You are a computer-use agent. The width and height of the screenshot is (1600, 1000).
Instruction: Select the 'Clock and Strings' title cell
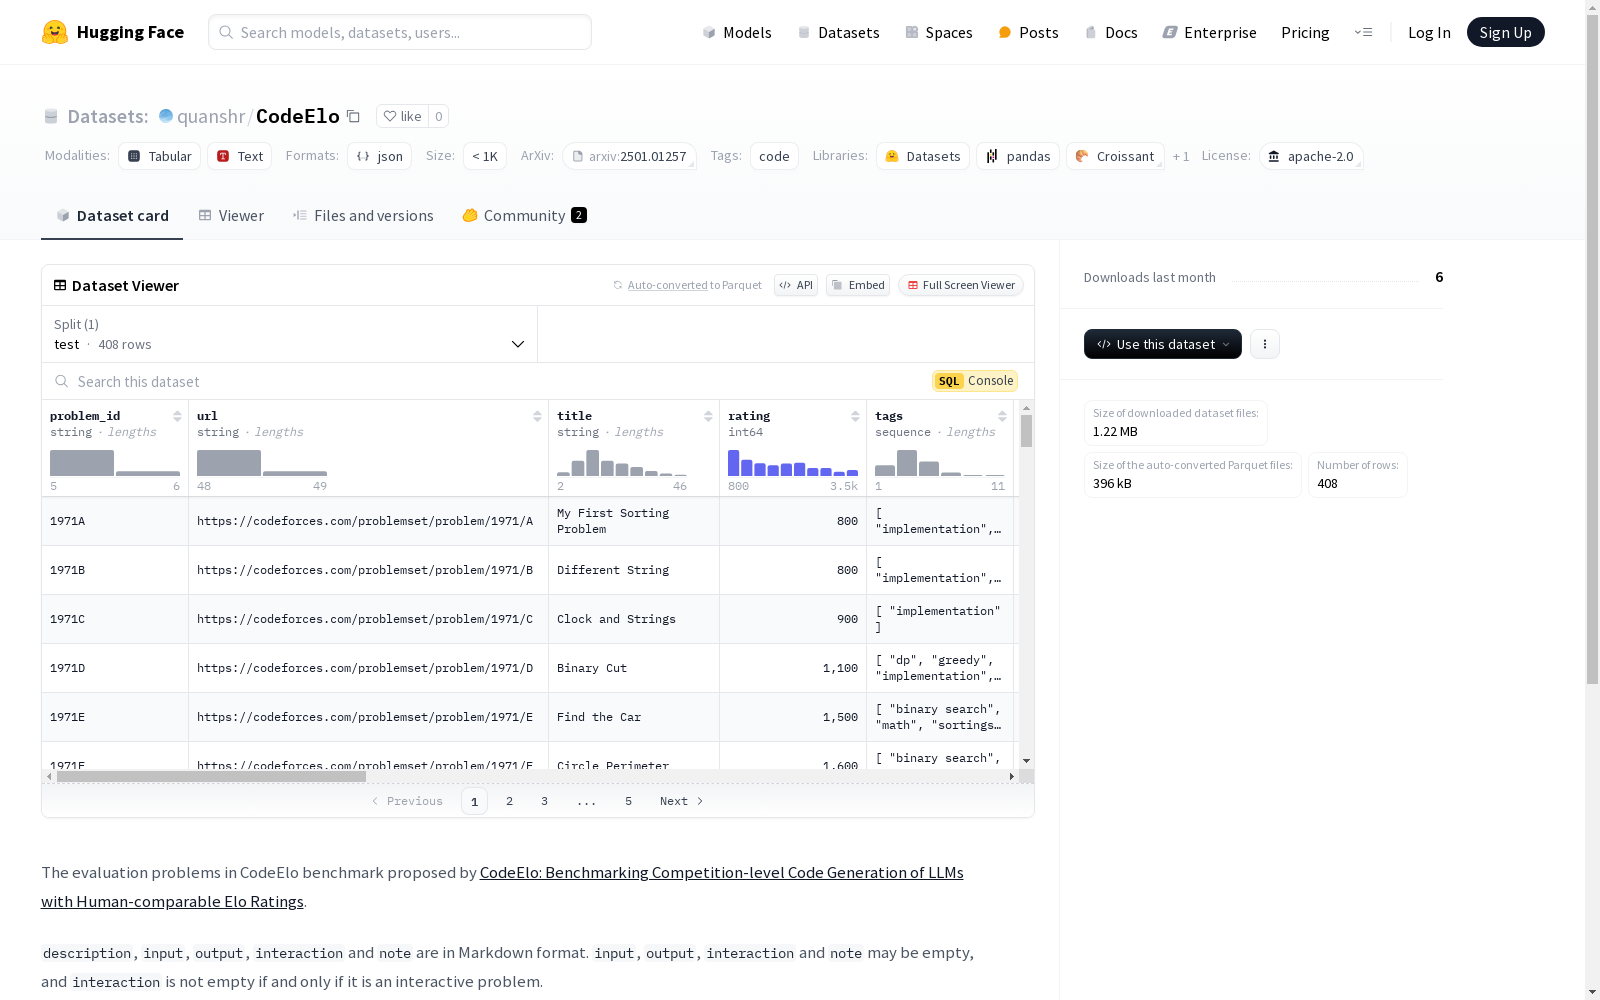point(634,619)
